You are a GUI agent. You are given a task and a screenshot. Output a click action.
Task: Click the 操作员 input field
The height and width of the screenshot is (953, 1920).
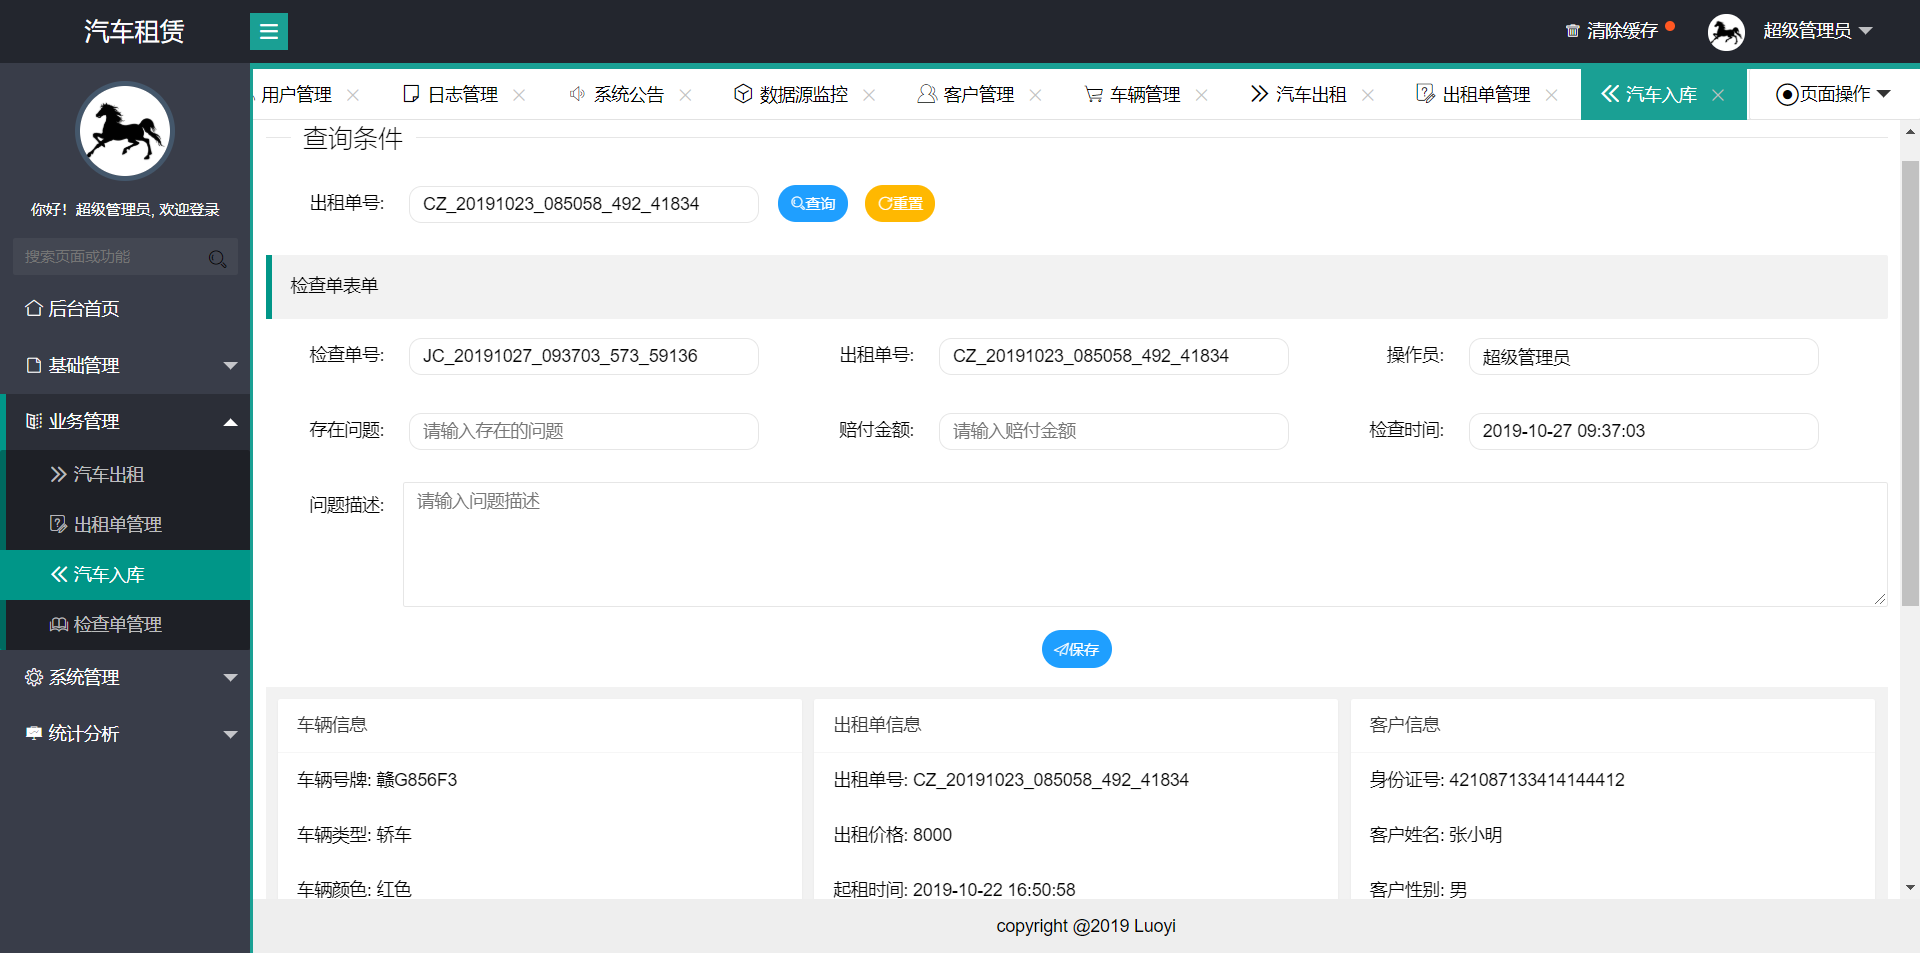click(x=1644, y=356)
